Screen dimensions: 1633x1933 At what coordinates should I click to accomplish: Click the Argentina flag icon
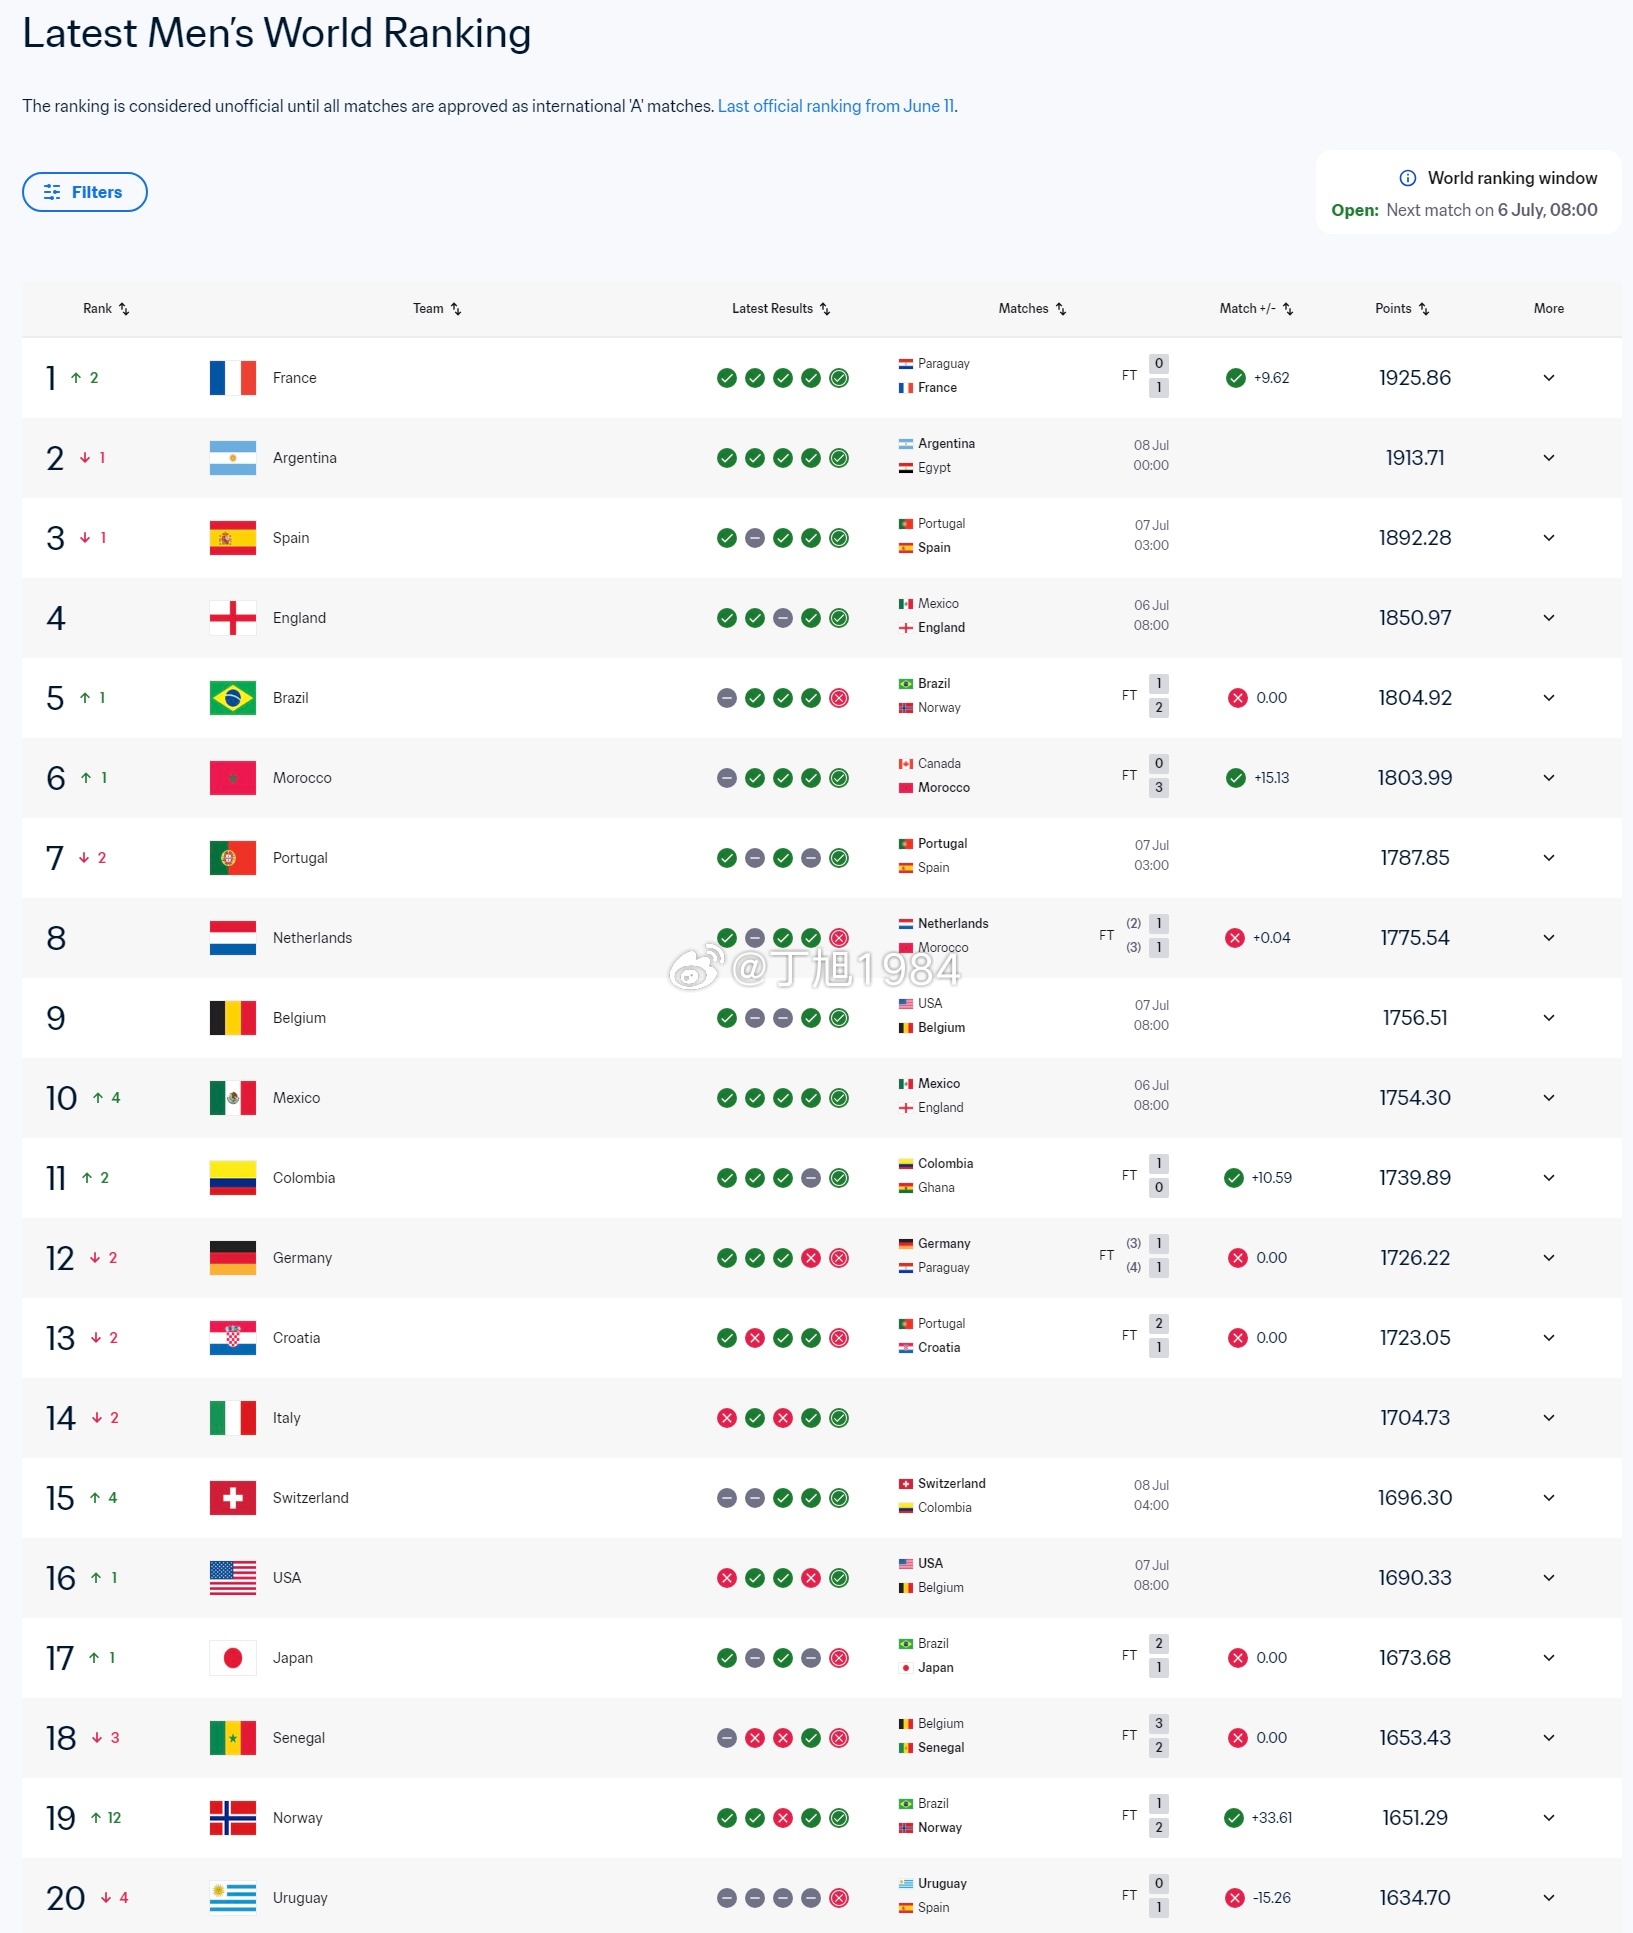[x=233, y=458]
